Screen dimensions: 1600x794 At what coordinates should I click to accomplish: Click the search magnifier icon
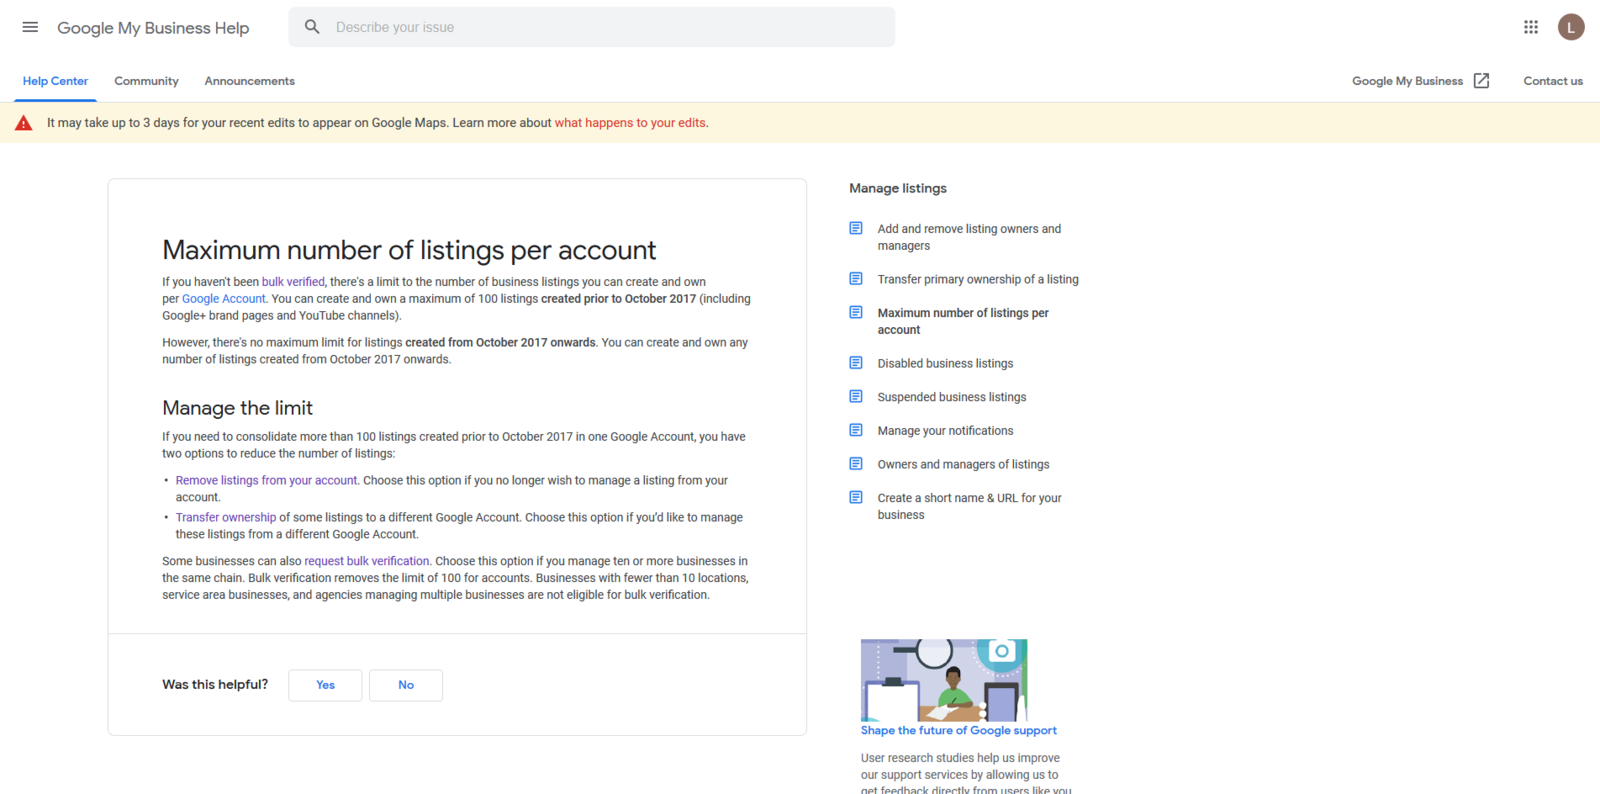point(312,27)
